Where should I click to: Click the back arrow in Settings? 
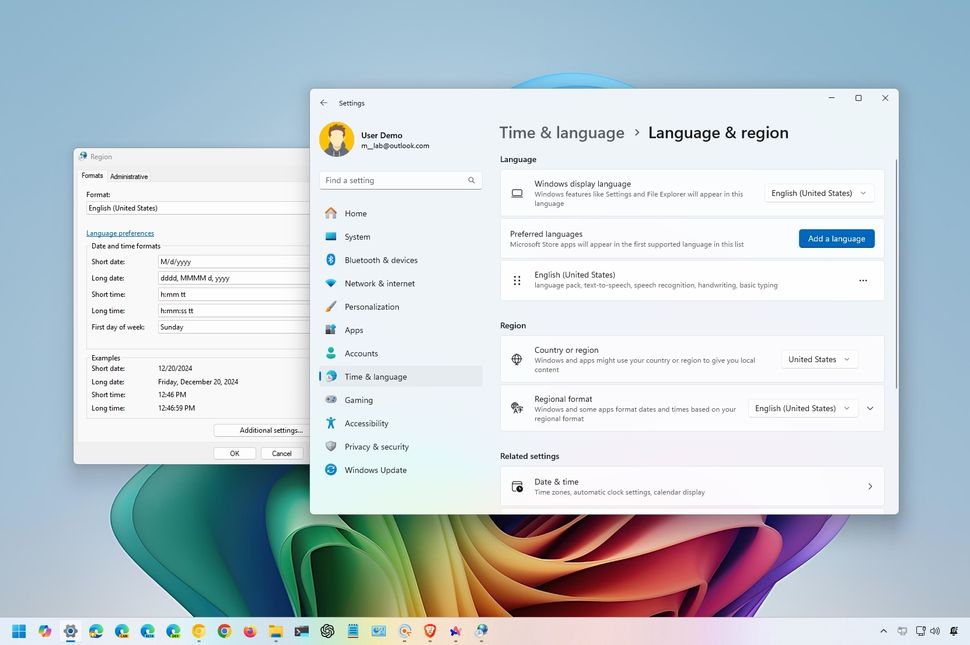(x=323, y=102)
